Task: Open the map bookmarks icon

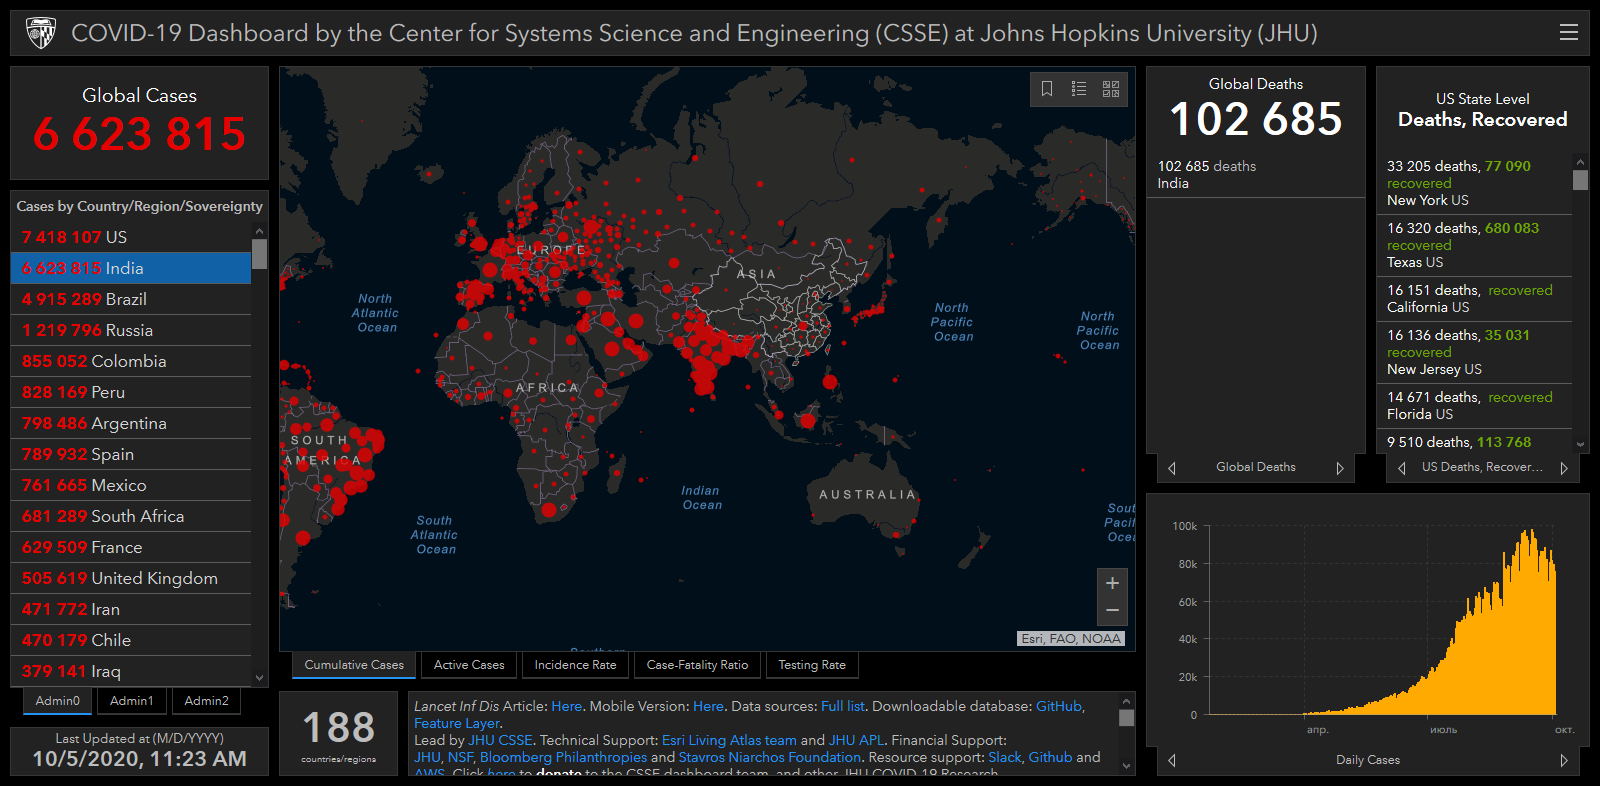Action: (x=1047, y=89)
